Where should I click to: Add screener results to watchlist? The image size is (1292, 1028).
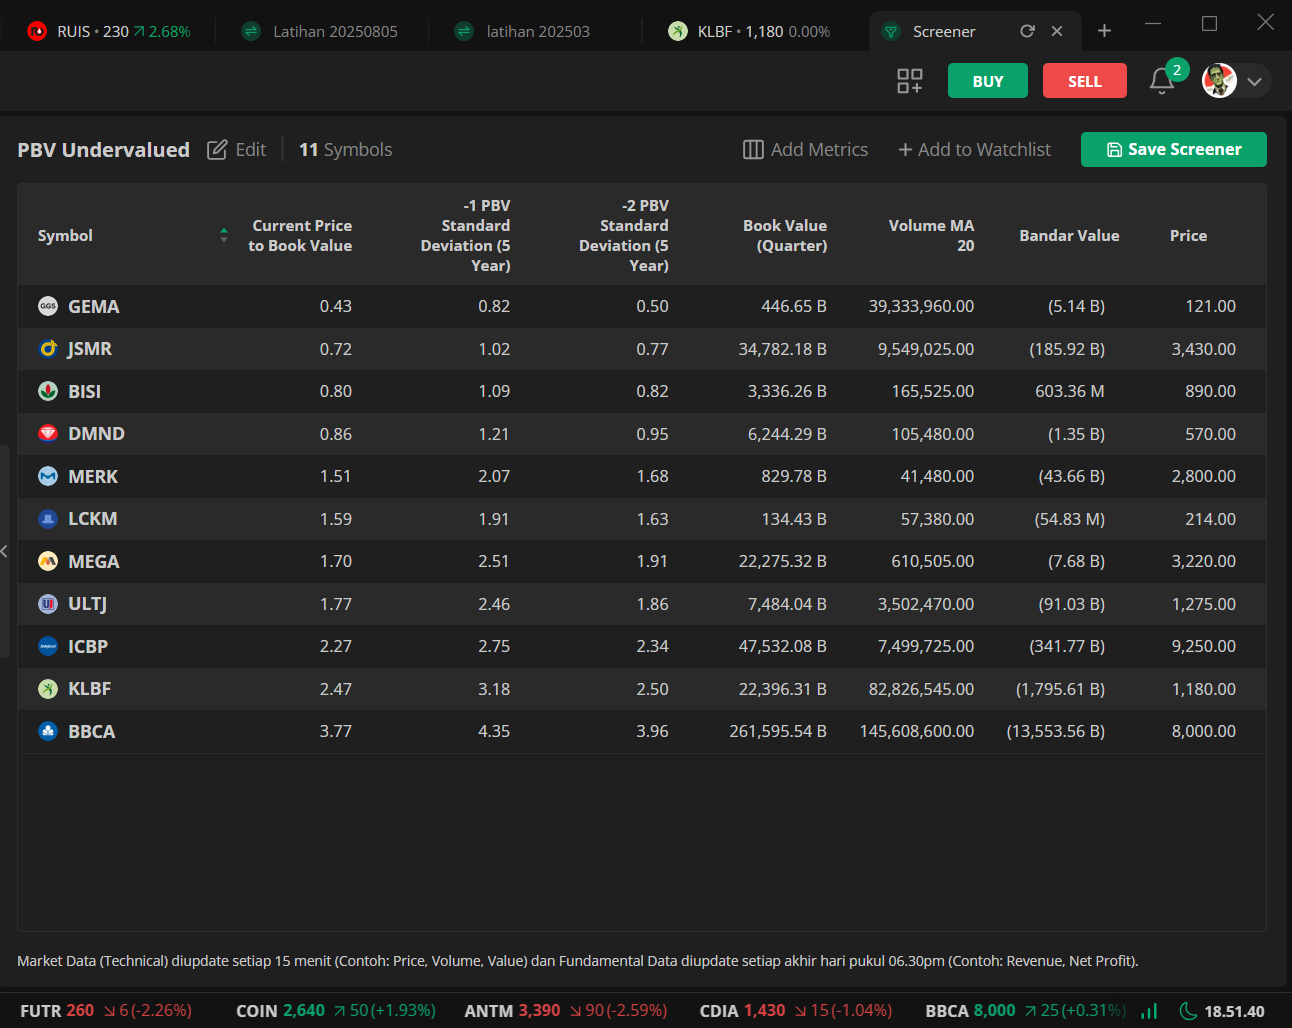click(x=975, y=149)
